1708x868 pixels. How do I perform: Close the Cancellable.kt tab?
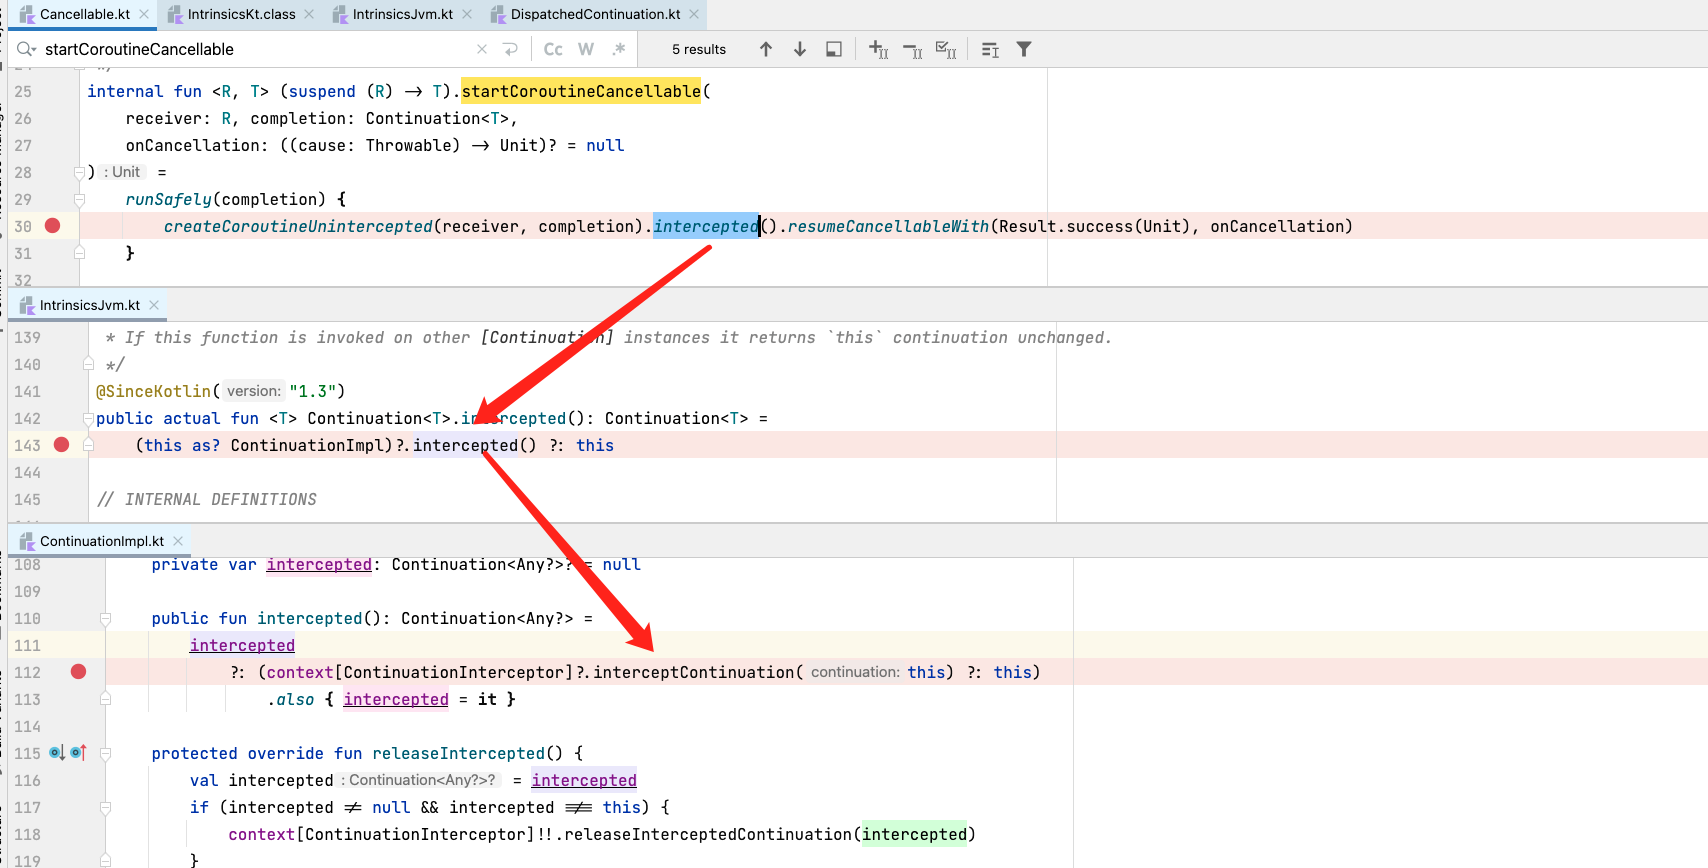point(144,14)
